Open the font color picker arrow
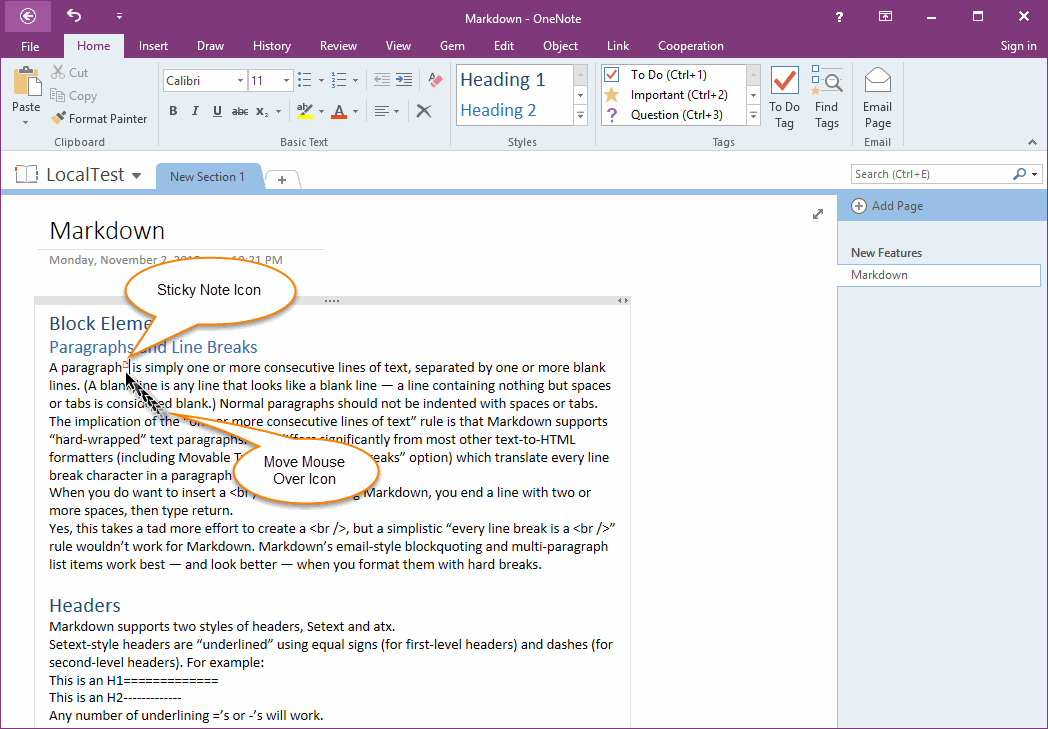This screenshot has height=729, width=1048. (356, 112)
